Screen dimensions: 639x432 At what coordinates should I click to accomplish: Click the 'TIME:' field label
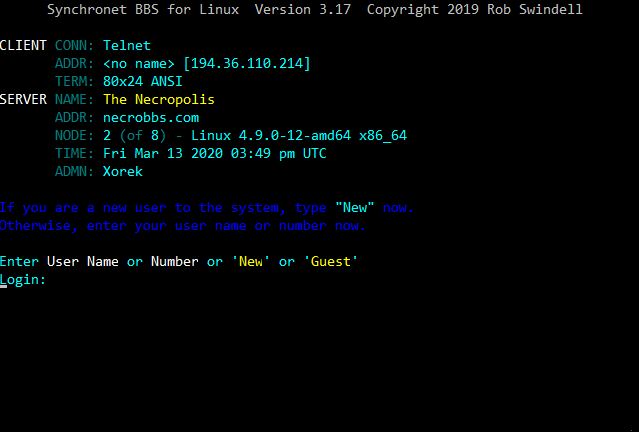[x=75, y=153]
